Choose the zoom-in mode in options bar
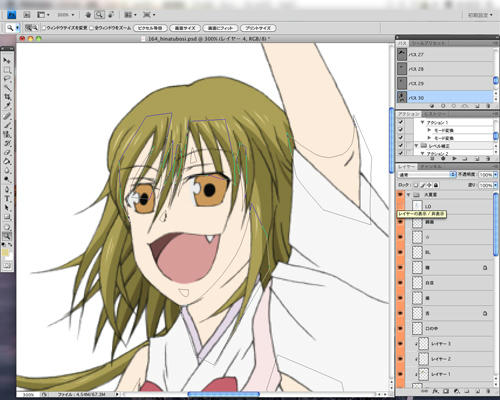The image size is (500, 400). pos(28,28)
